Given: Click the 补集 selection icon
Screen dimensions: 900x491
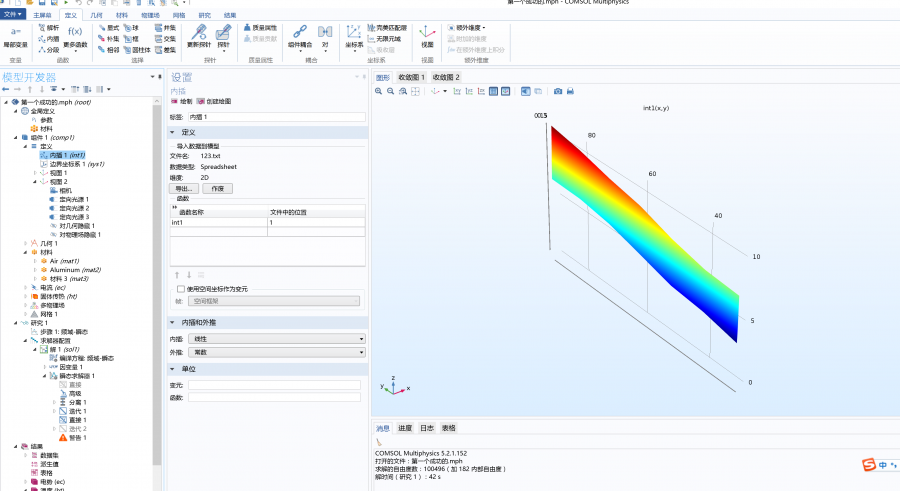Looking at the screenshot, I should click(108, 38).
